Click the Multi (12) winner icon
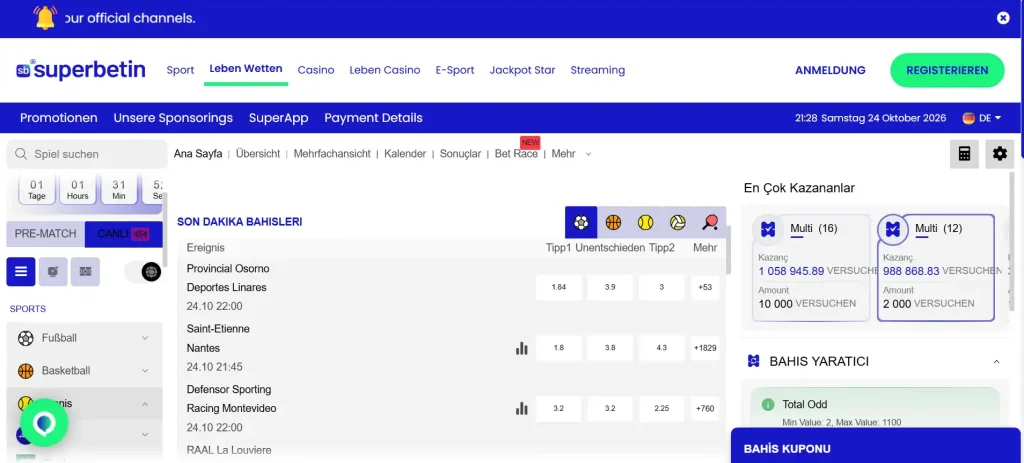The image size is (1024, 463). click(x=893, y=229)
